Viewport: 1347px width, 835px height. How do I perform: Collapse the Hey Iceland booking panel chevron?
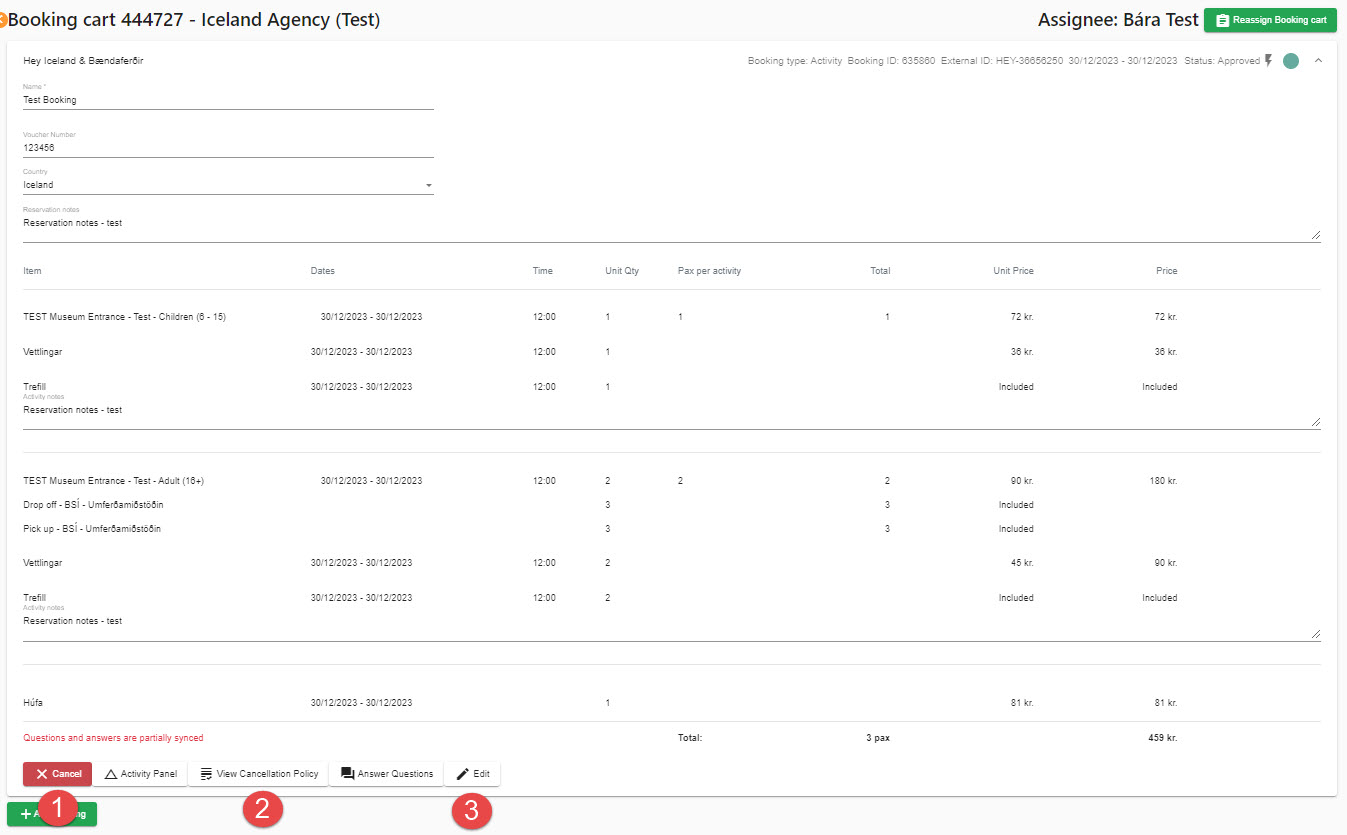[x=1318, y=61]
